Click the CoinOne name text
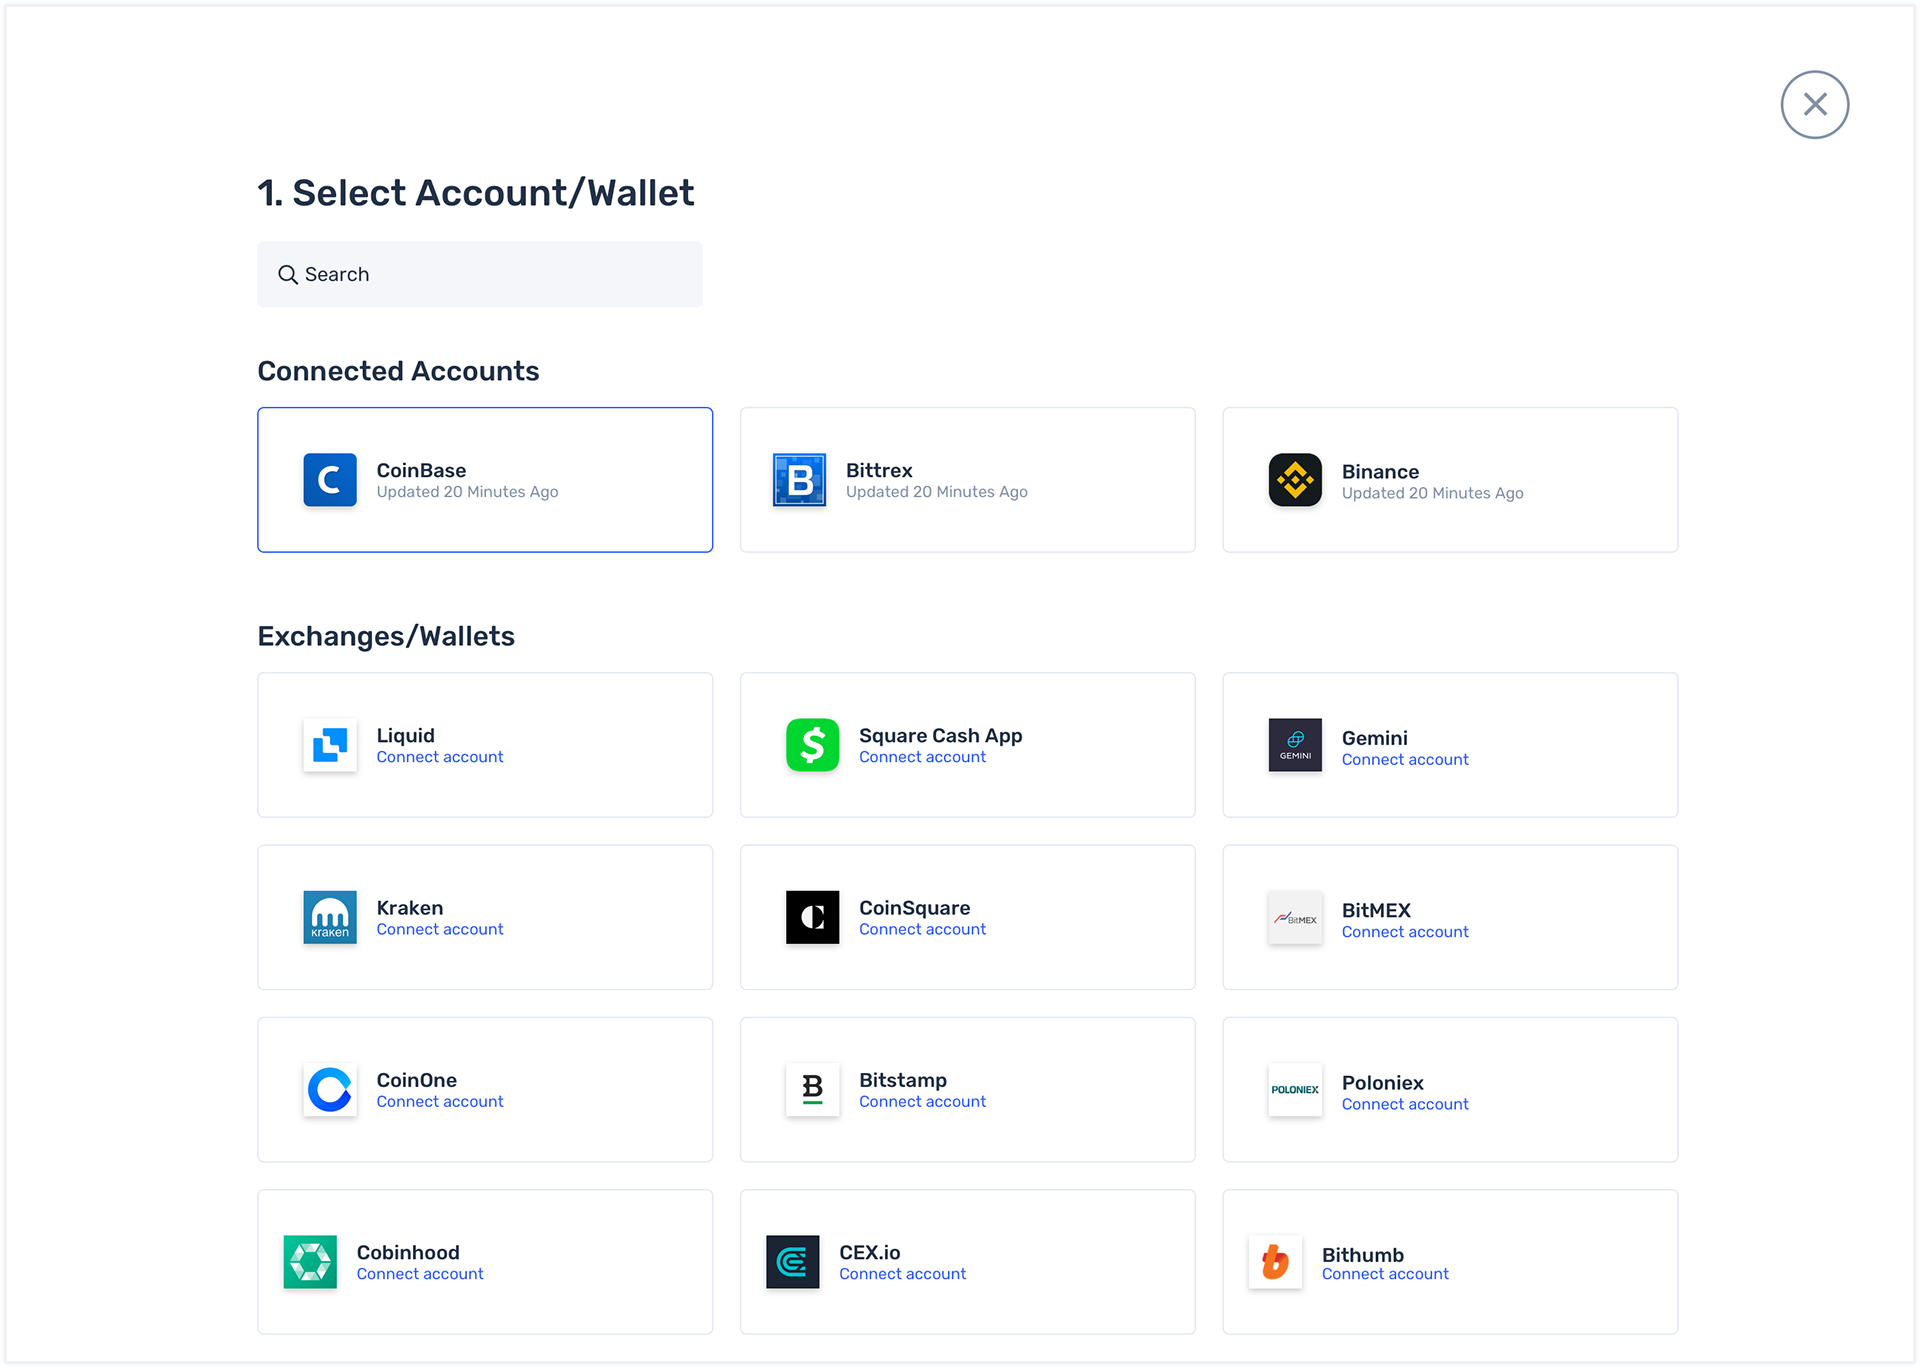This screenshot has width=1920, height=1368. (x=416, y=1080)
